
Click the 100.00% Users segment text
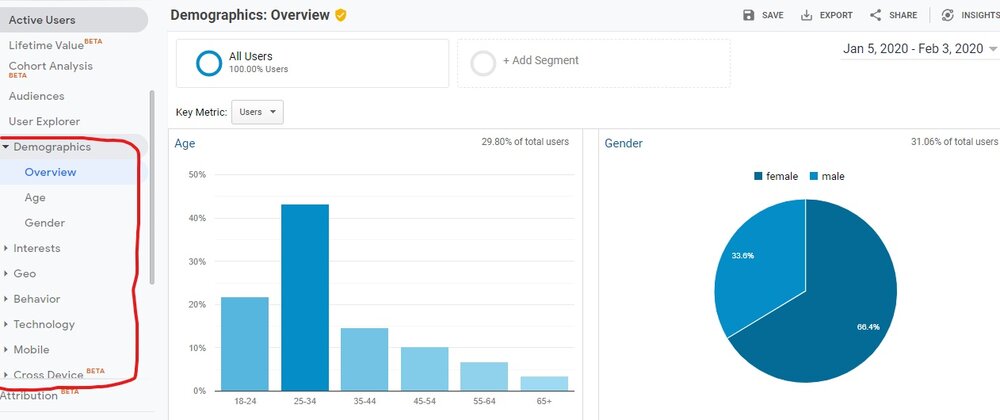[258, 69]
